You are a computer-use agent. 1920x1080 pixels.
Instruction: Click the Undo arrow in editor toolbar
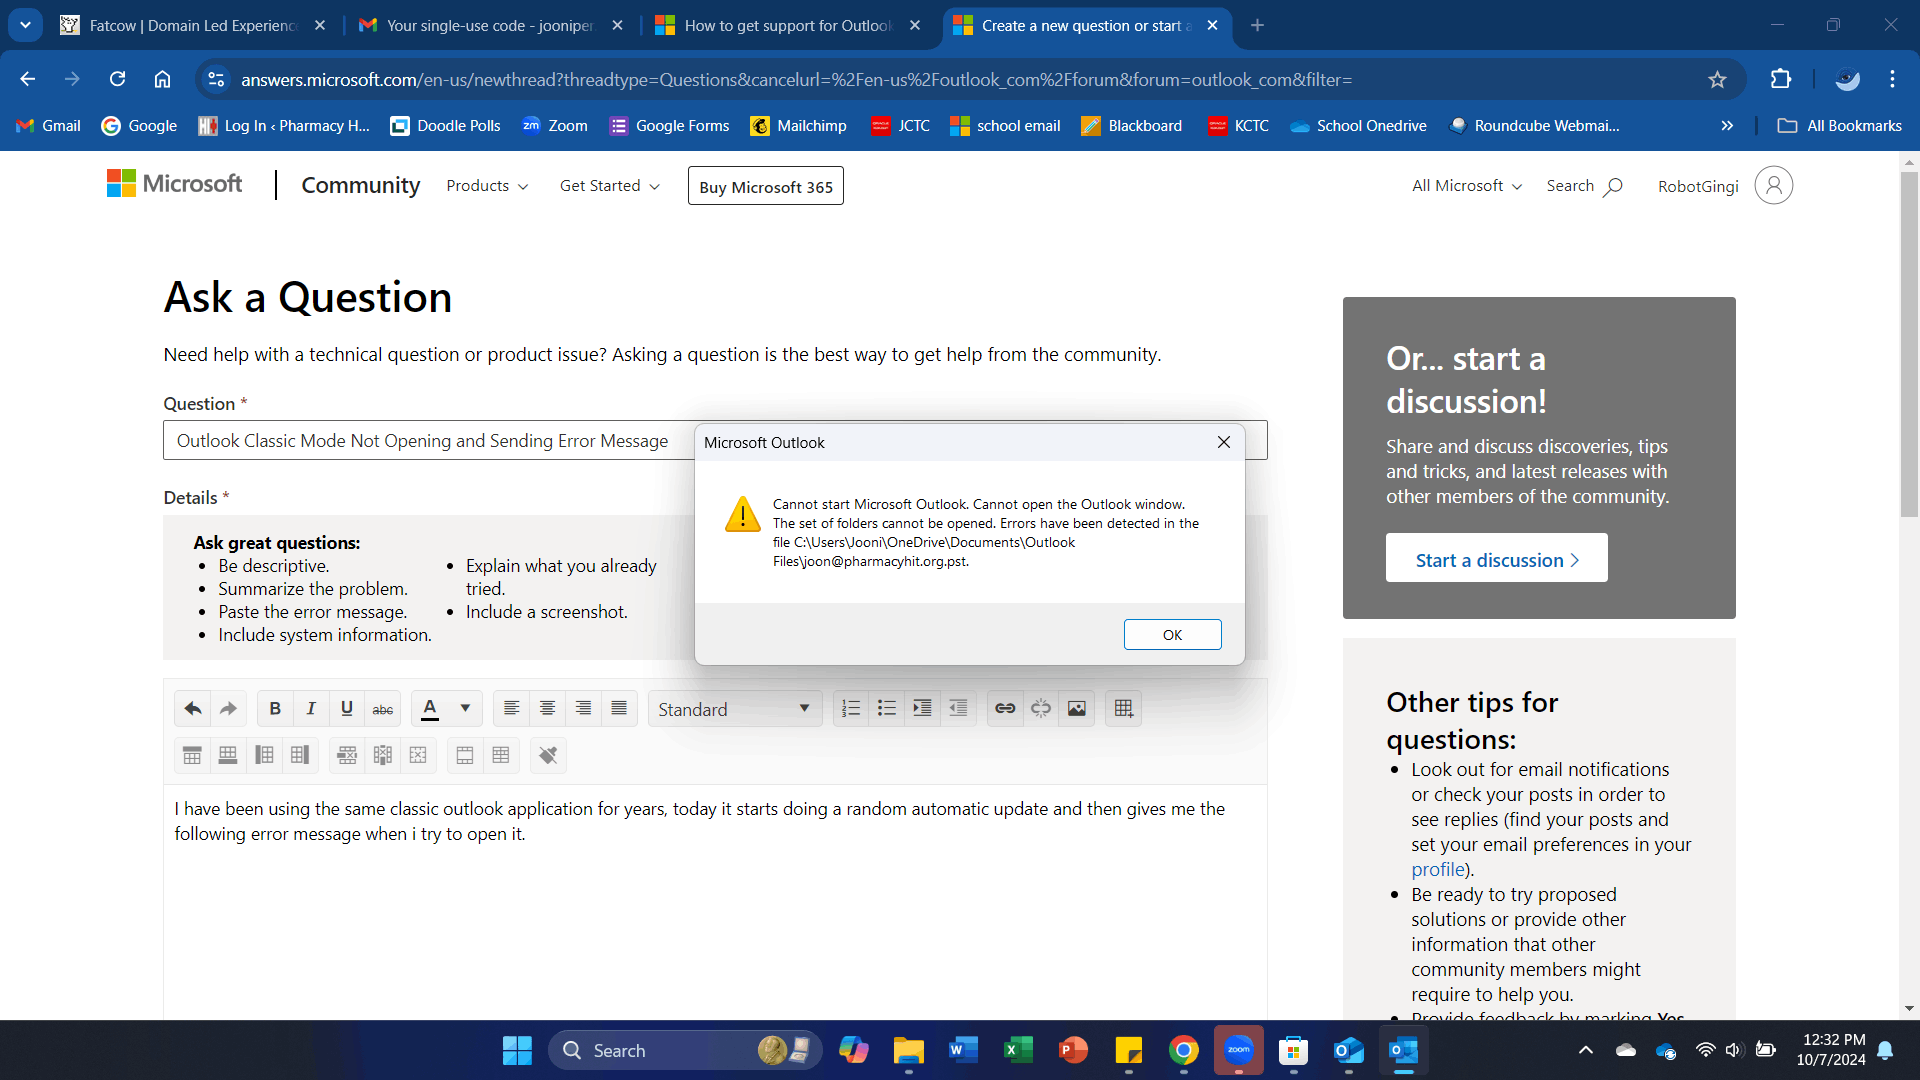click(x=193, y=709)
